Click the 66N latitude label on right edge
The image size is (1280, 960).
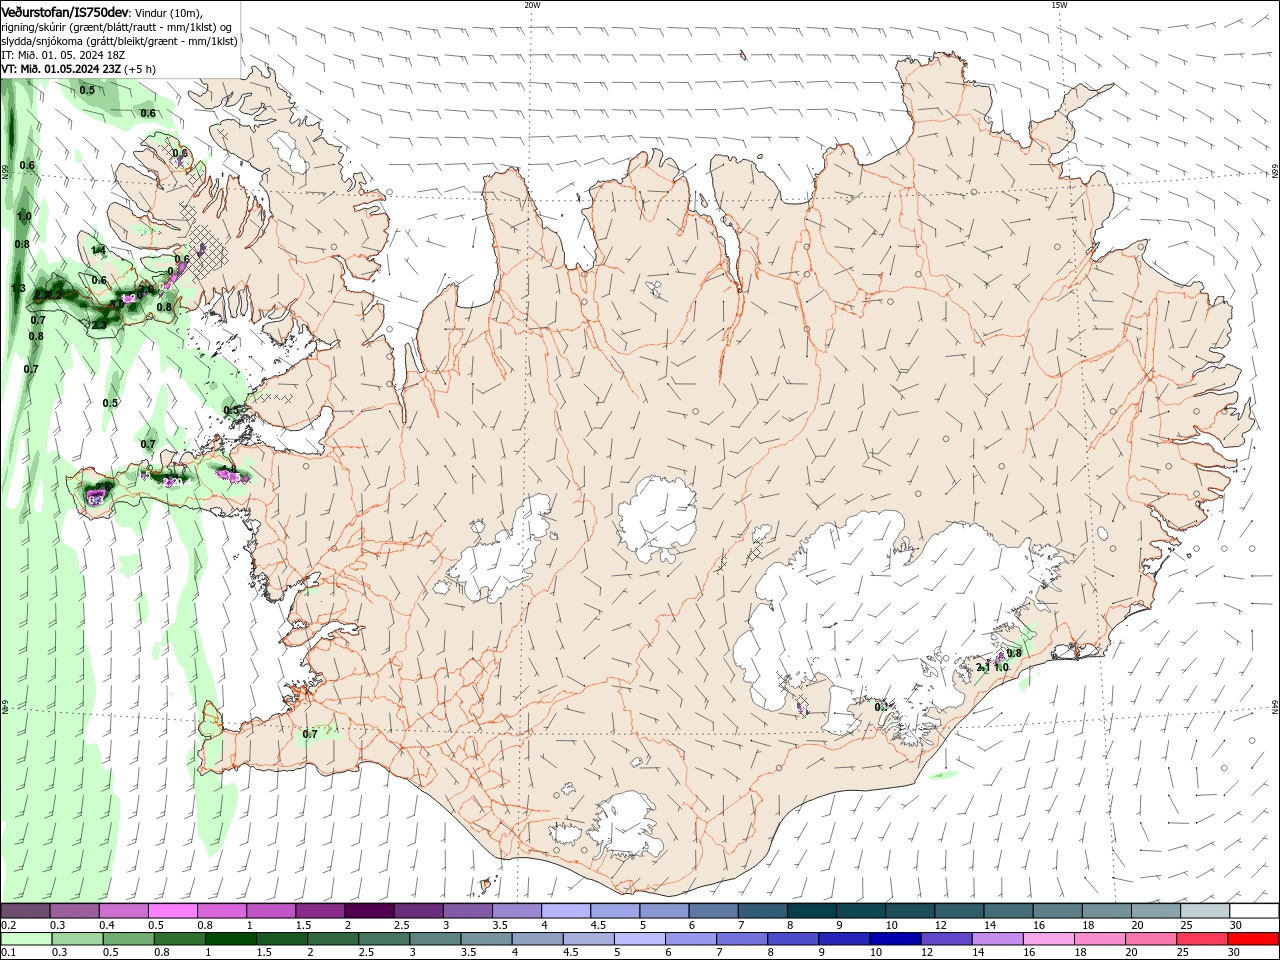point(1275,171)
